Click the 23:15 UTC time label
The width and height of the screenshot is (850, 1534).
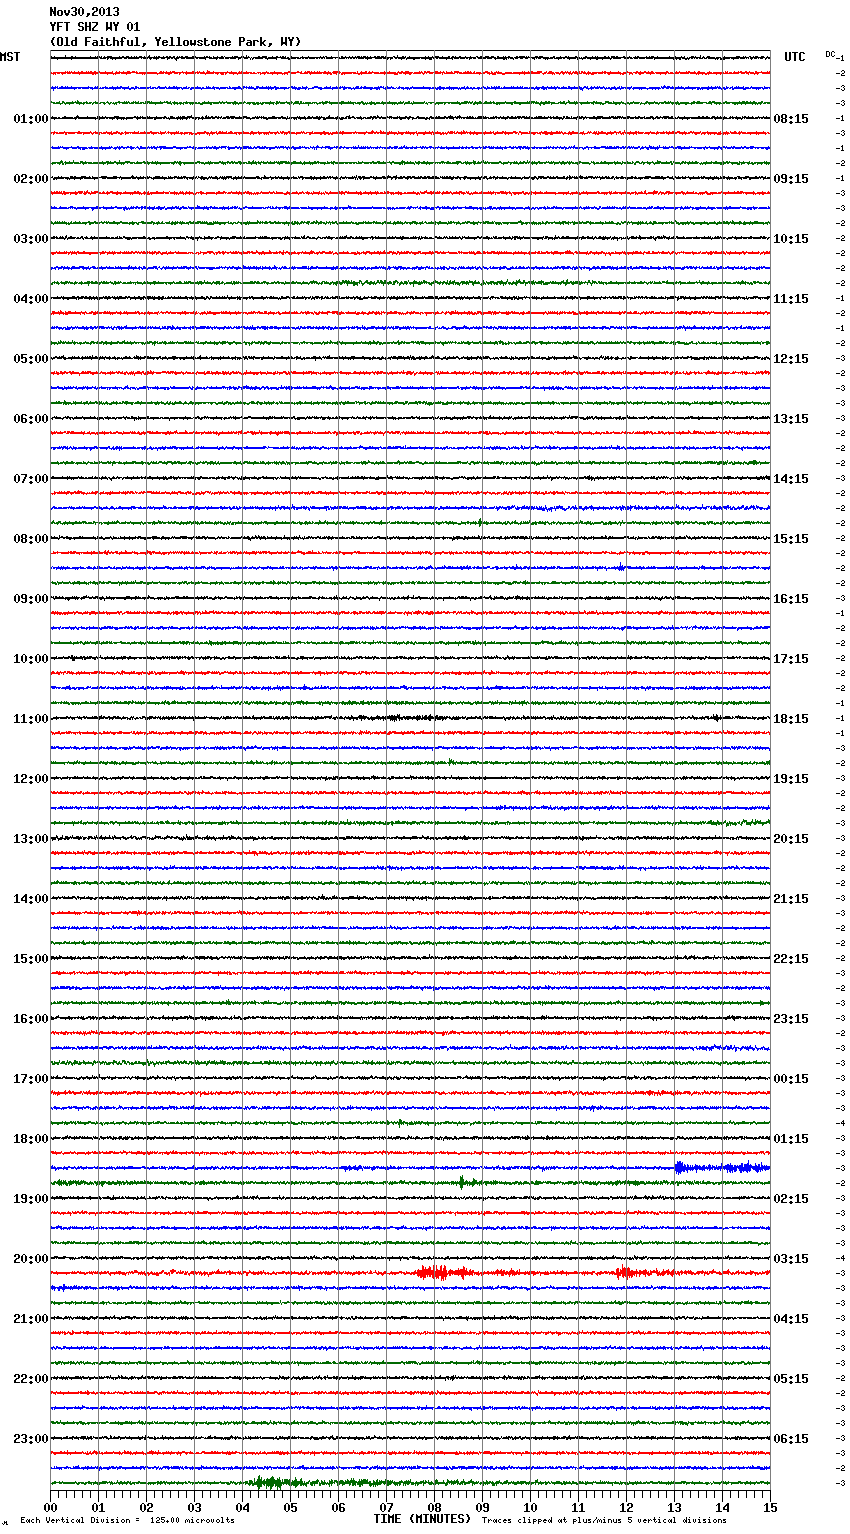791,1019
